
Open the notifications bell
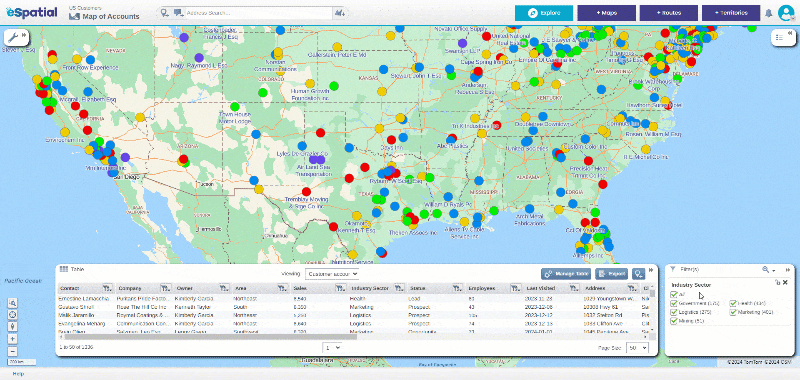[768, 13]
